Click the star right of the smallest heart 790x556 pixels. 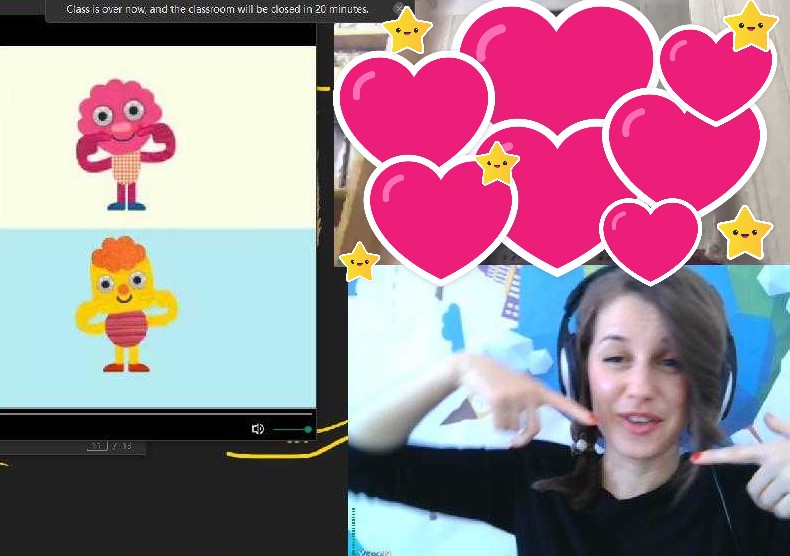[x=745, y=233]
